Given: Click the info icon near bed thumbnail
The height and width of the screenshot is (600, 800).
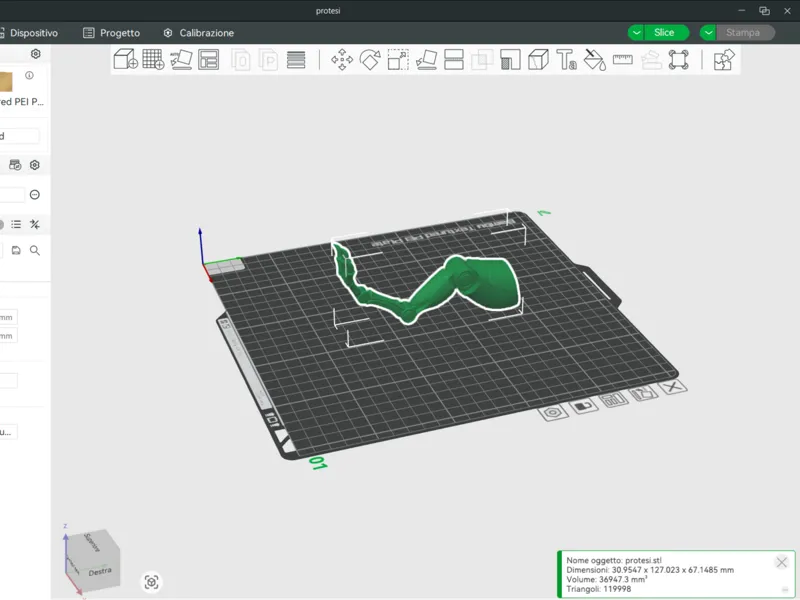Looking at the screenshot, I should pyautogui.click(x=30, y=76).
